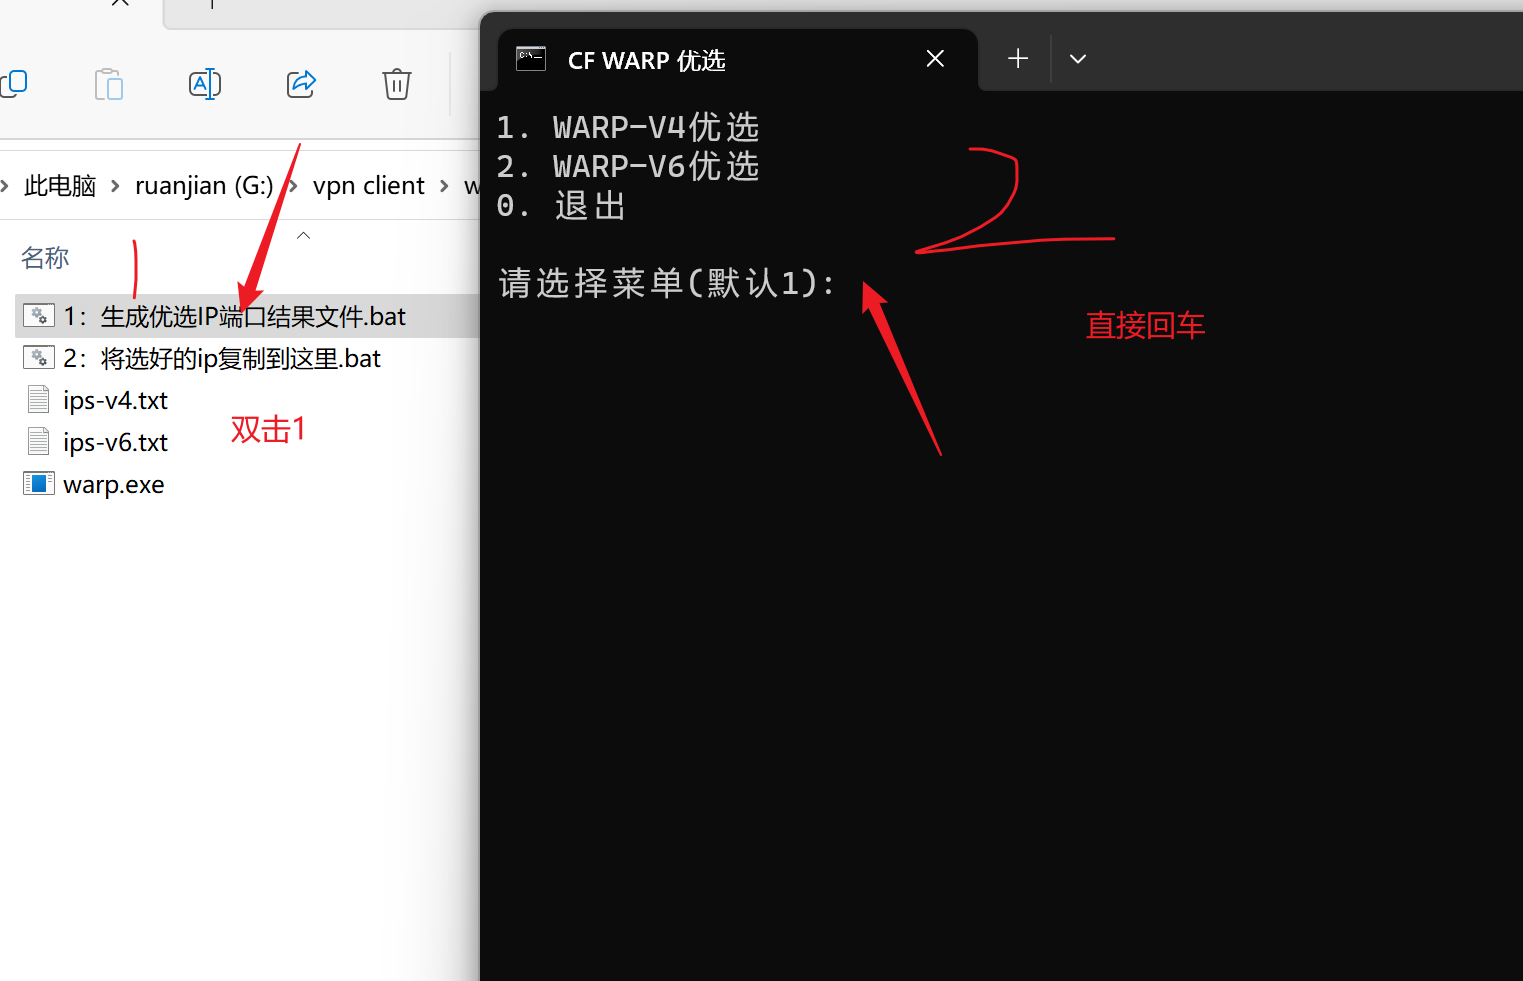Select file 2：将选好的ip复制到这里.bat
Screen dimensions: 1523x981
(222, 359)
